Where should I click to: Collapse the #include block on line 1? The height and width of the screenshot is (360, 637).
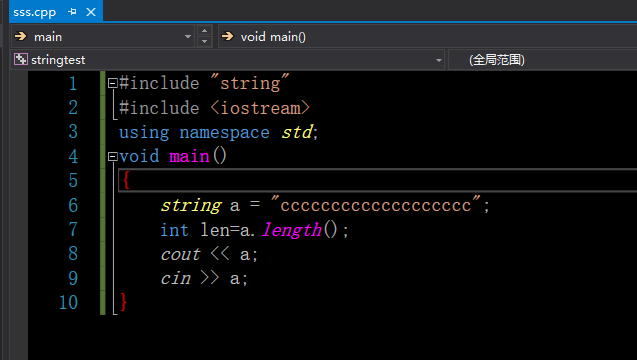113,83
